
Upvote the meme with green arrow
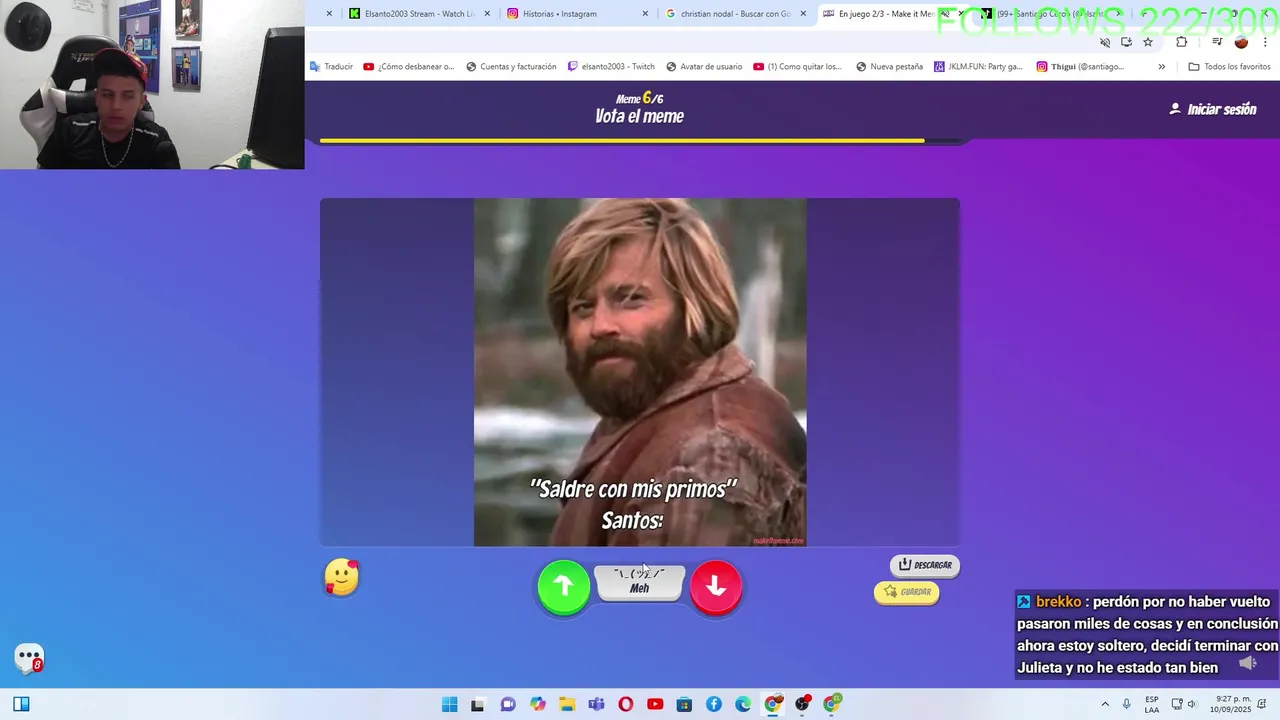point(564,587)
